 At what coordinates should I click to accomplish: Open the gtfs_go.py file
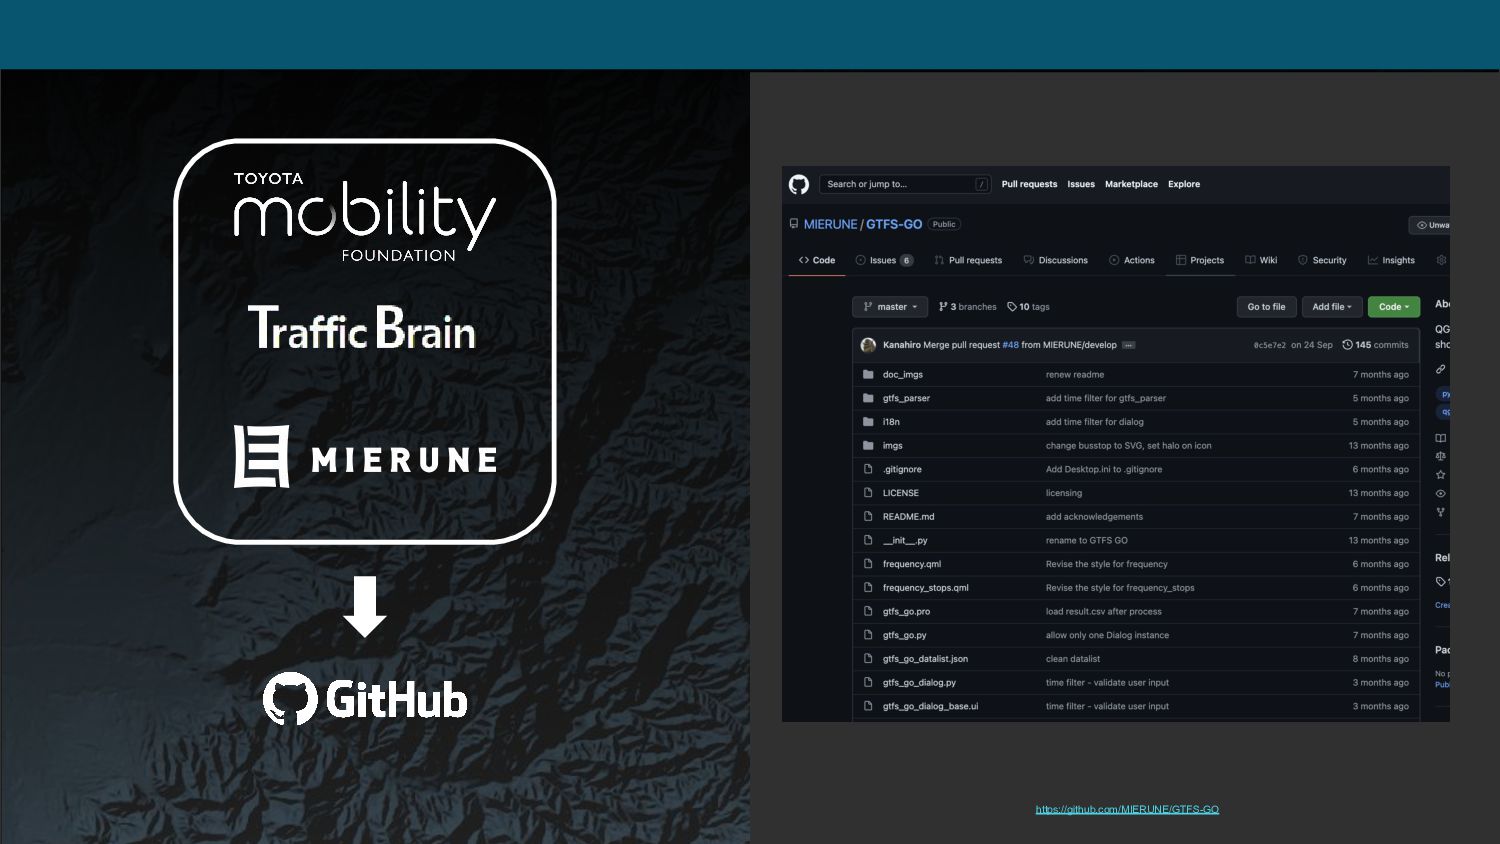tap(905, 635)
